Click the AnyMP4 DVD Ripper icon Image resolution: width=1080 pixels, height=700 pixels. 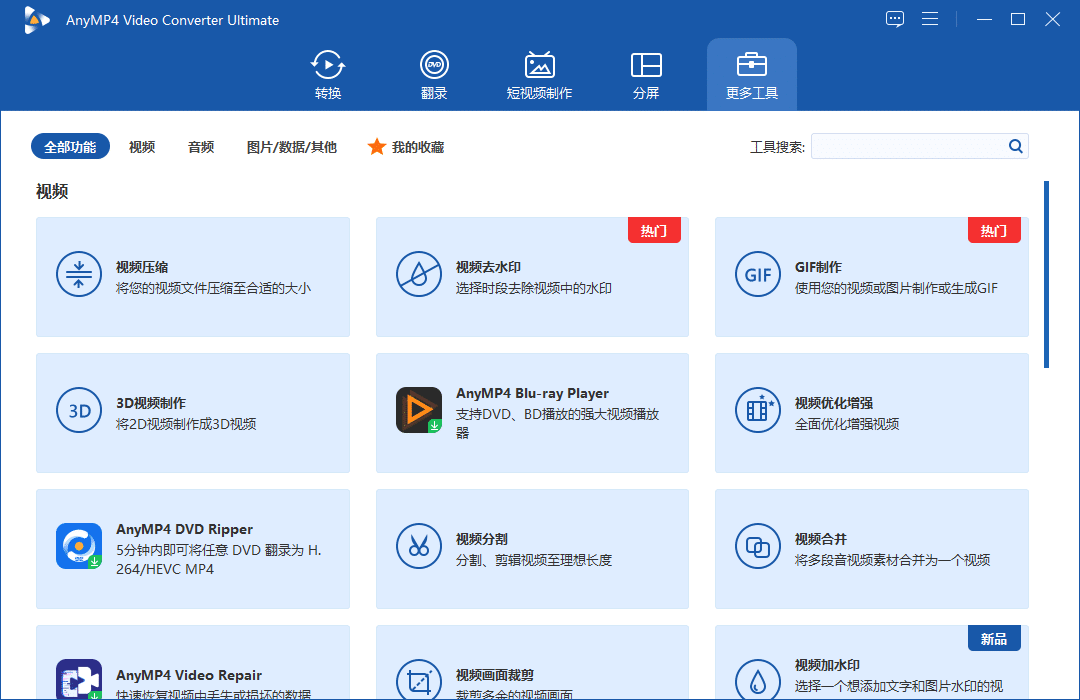(78, 546)
